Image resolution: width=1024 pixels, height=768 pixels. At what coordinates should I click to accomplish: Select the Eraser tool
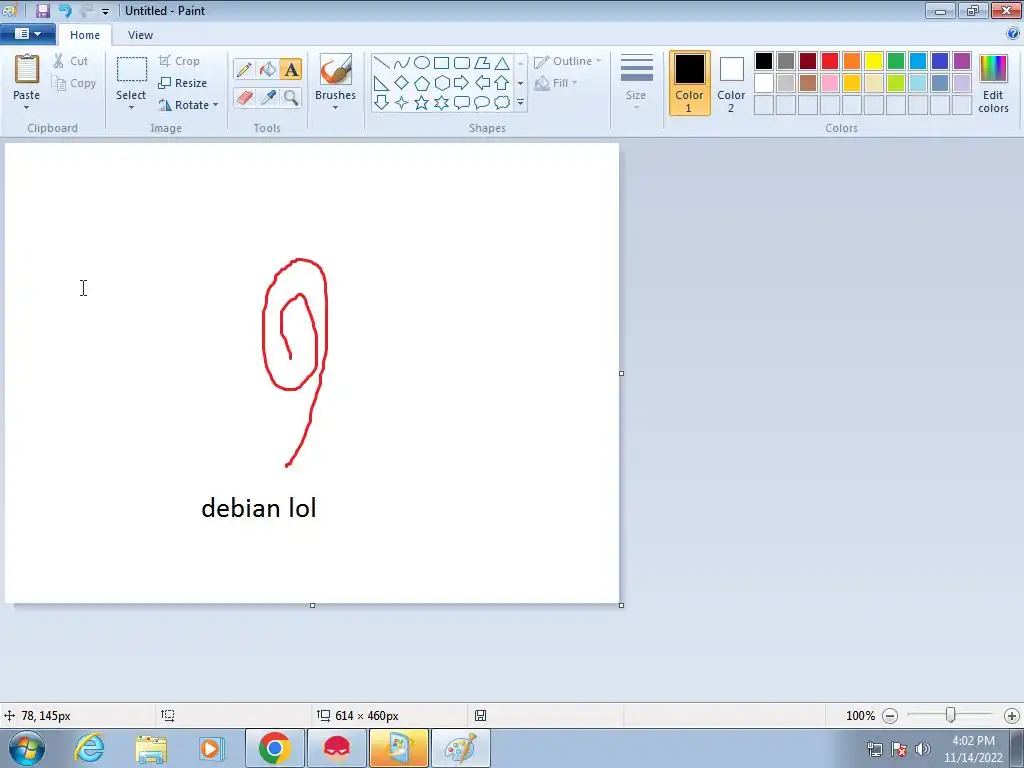coord(244,98)
